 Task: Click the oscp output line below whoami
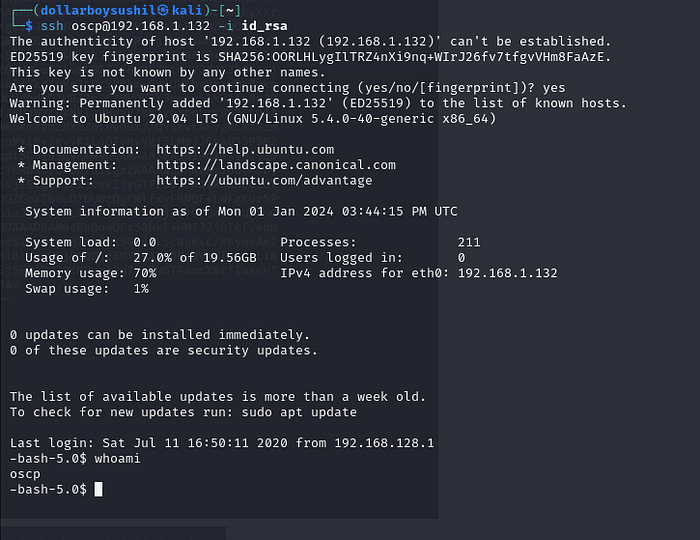25,474
